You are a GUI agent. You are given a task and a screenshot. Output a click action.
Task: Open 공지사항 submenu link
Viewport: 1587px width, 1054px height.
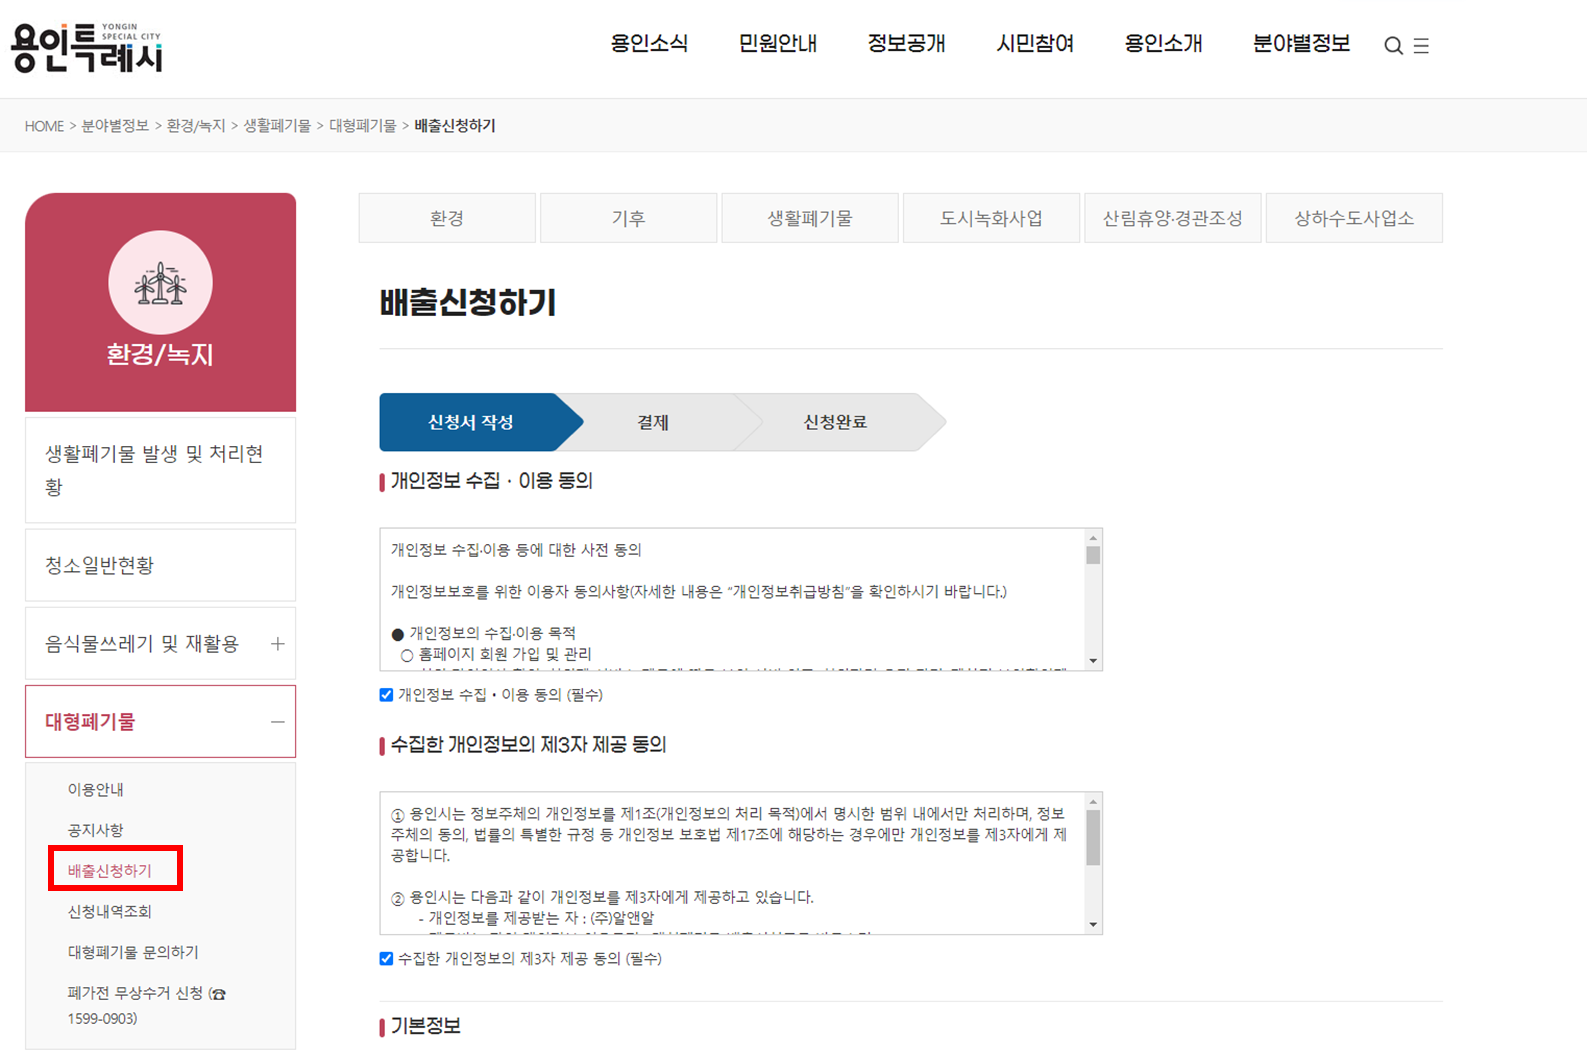tap(96, 831)
